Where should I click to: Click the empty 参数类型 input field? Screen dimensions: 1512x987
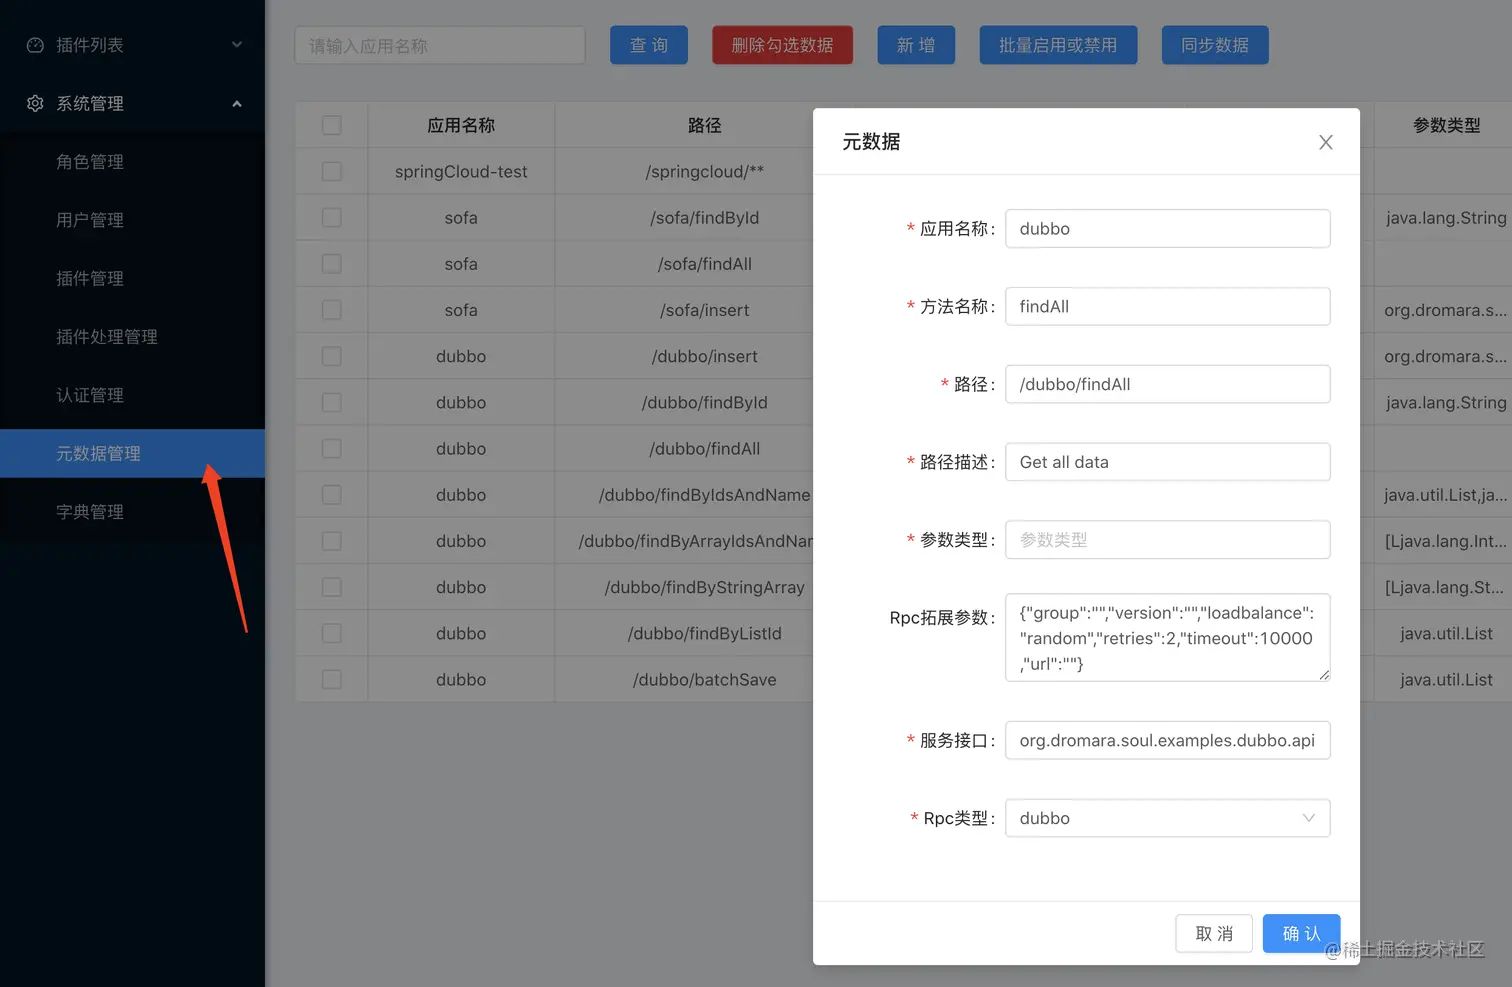[x=1167, y=540]
